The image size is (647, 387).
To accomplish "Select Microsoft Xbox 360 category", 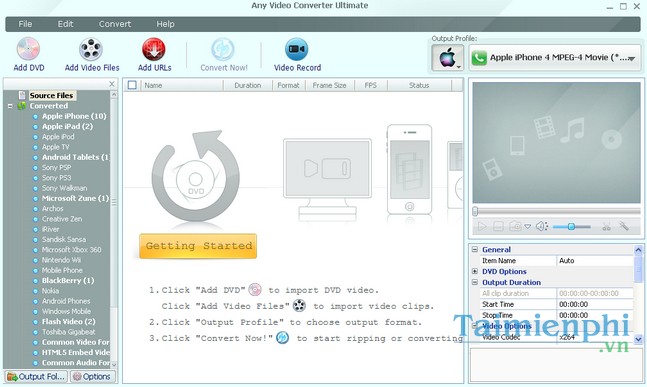I will click(x=71, y=250).
